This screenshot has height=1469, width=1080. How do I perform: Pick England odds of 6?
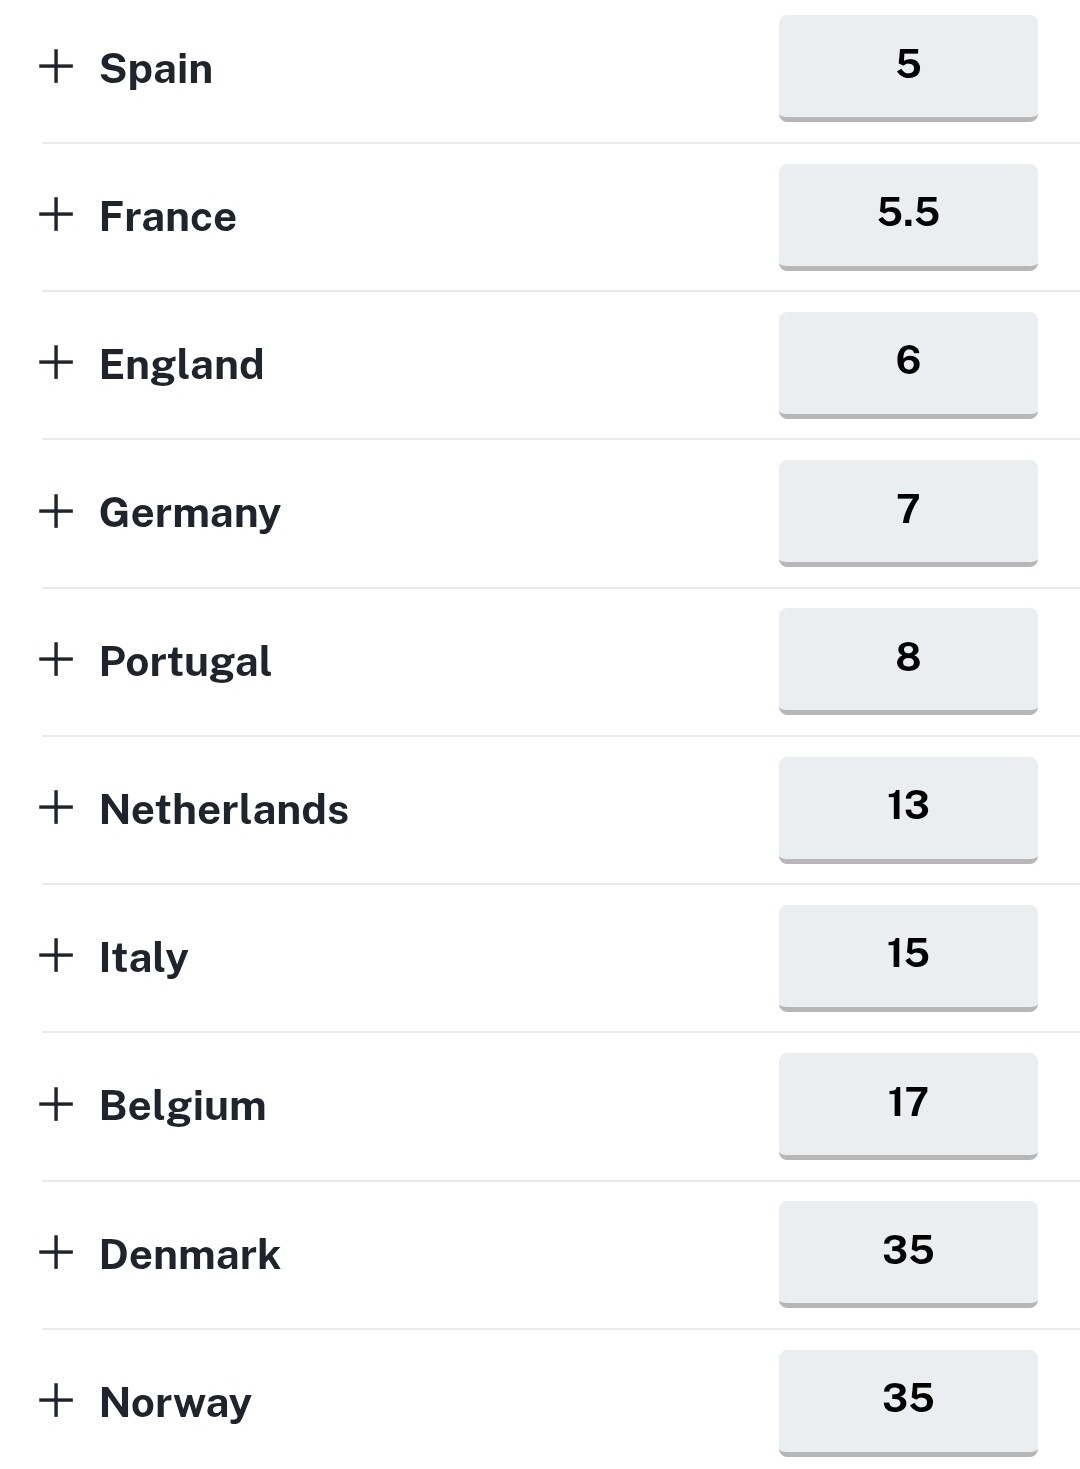(x=908, y=363)
